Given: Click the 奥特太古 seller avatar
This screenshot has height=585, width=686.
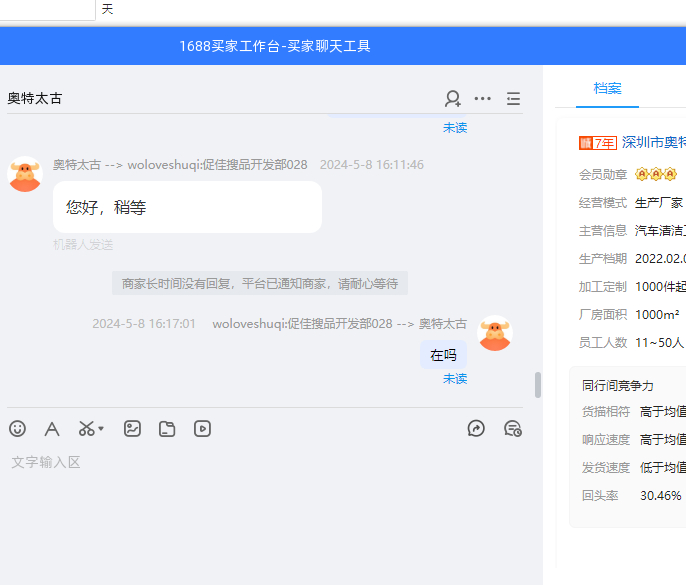Looking at the screenshot, I should pyautogui.click(x=24, y=174).
